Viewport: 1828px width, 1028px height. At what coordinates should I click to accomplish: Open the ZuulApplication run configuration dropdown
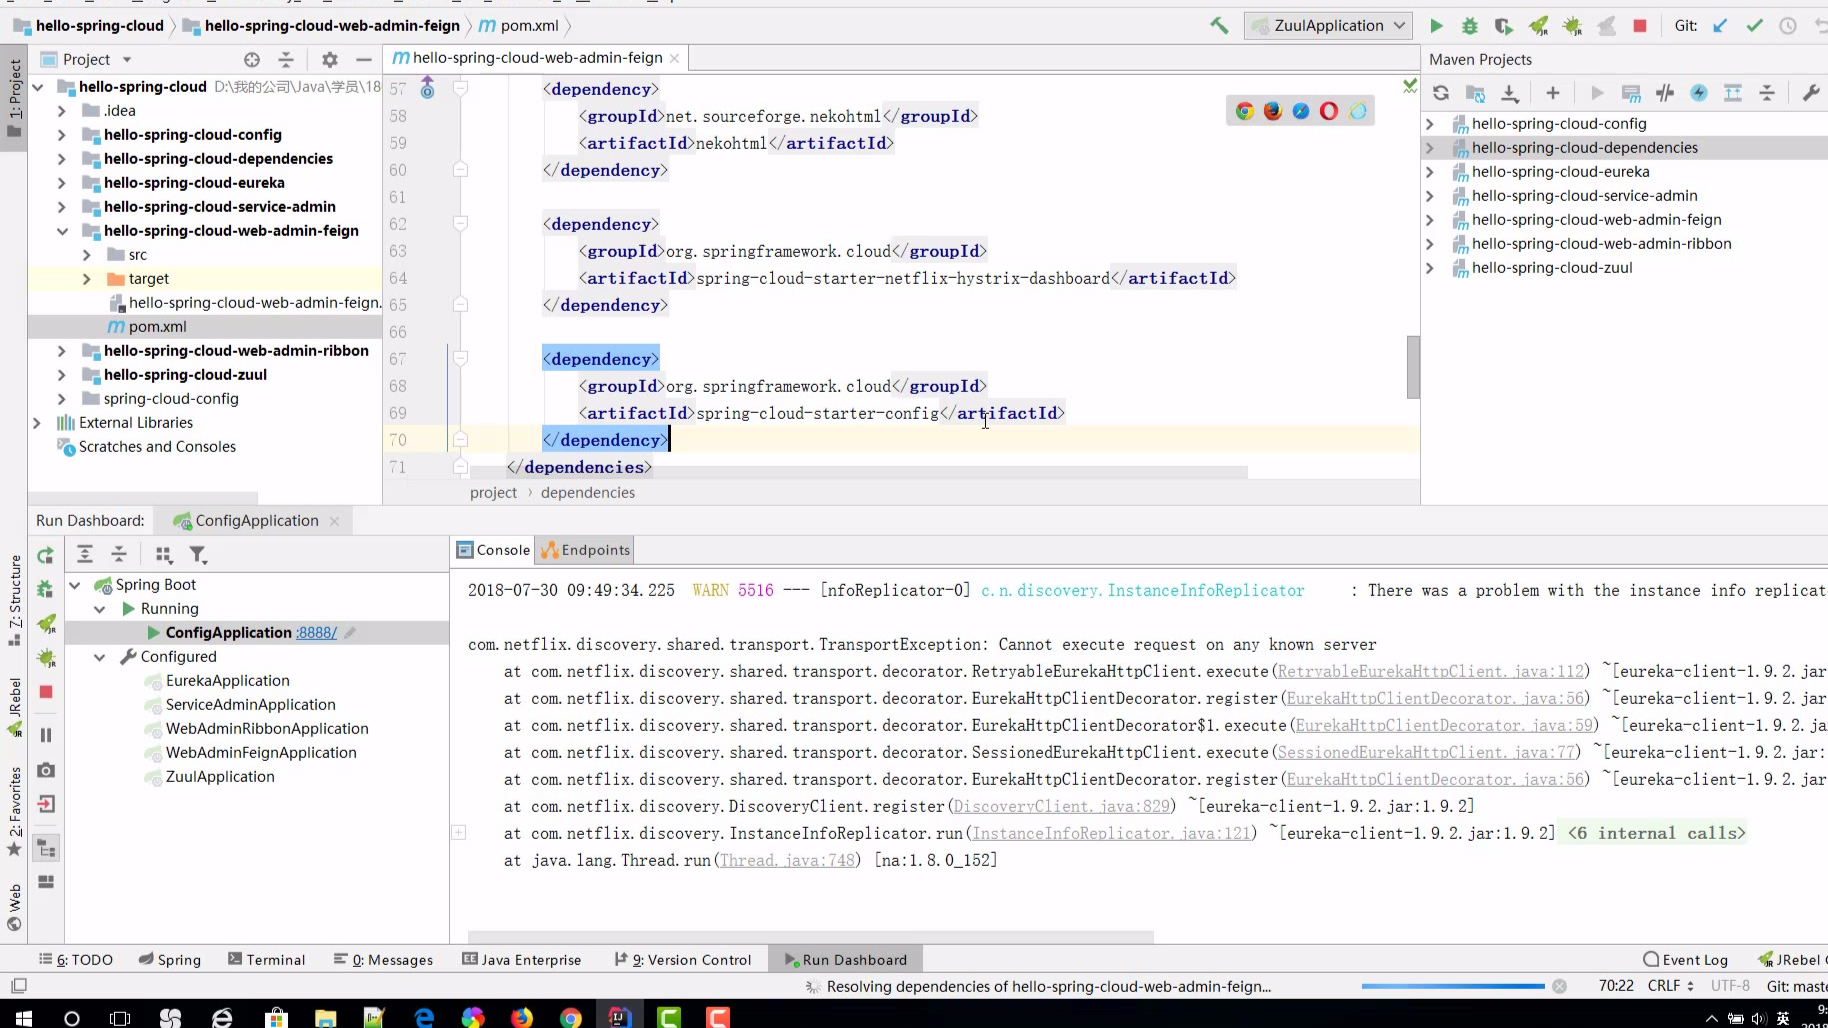tap(1329, 26)
